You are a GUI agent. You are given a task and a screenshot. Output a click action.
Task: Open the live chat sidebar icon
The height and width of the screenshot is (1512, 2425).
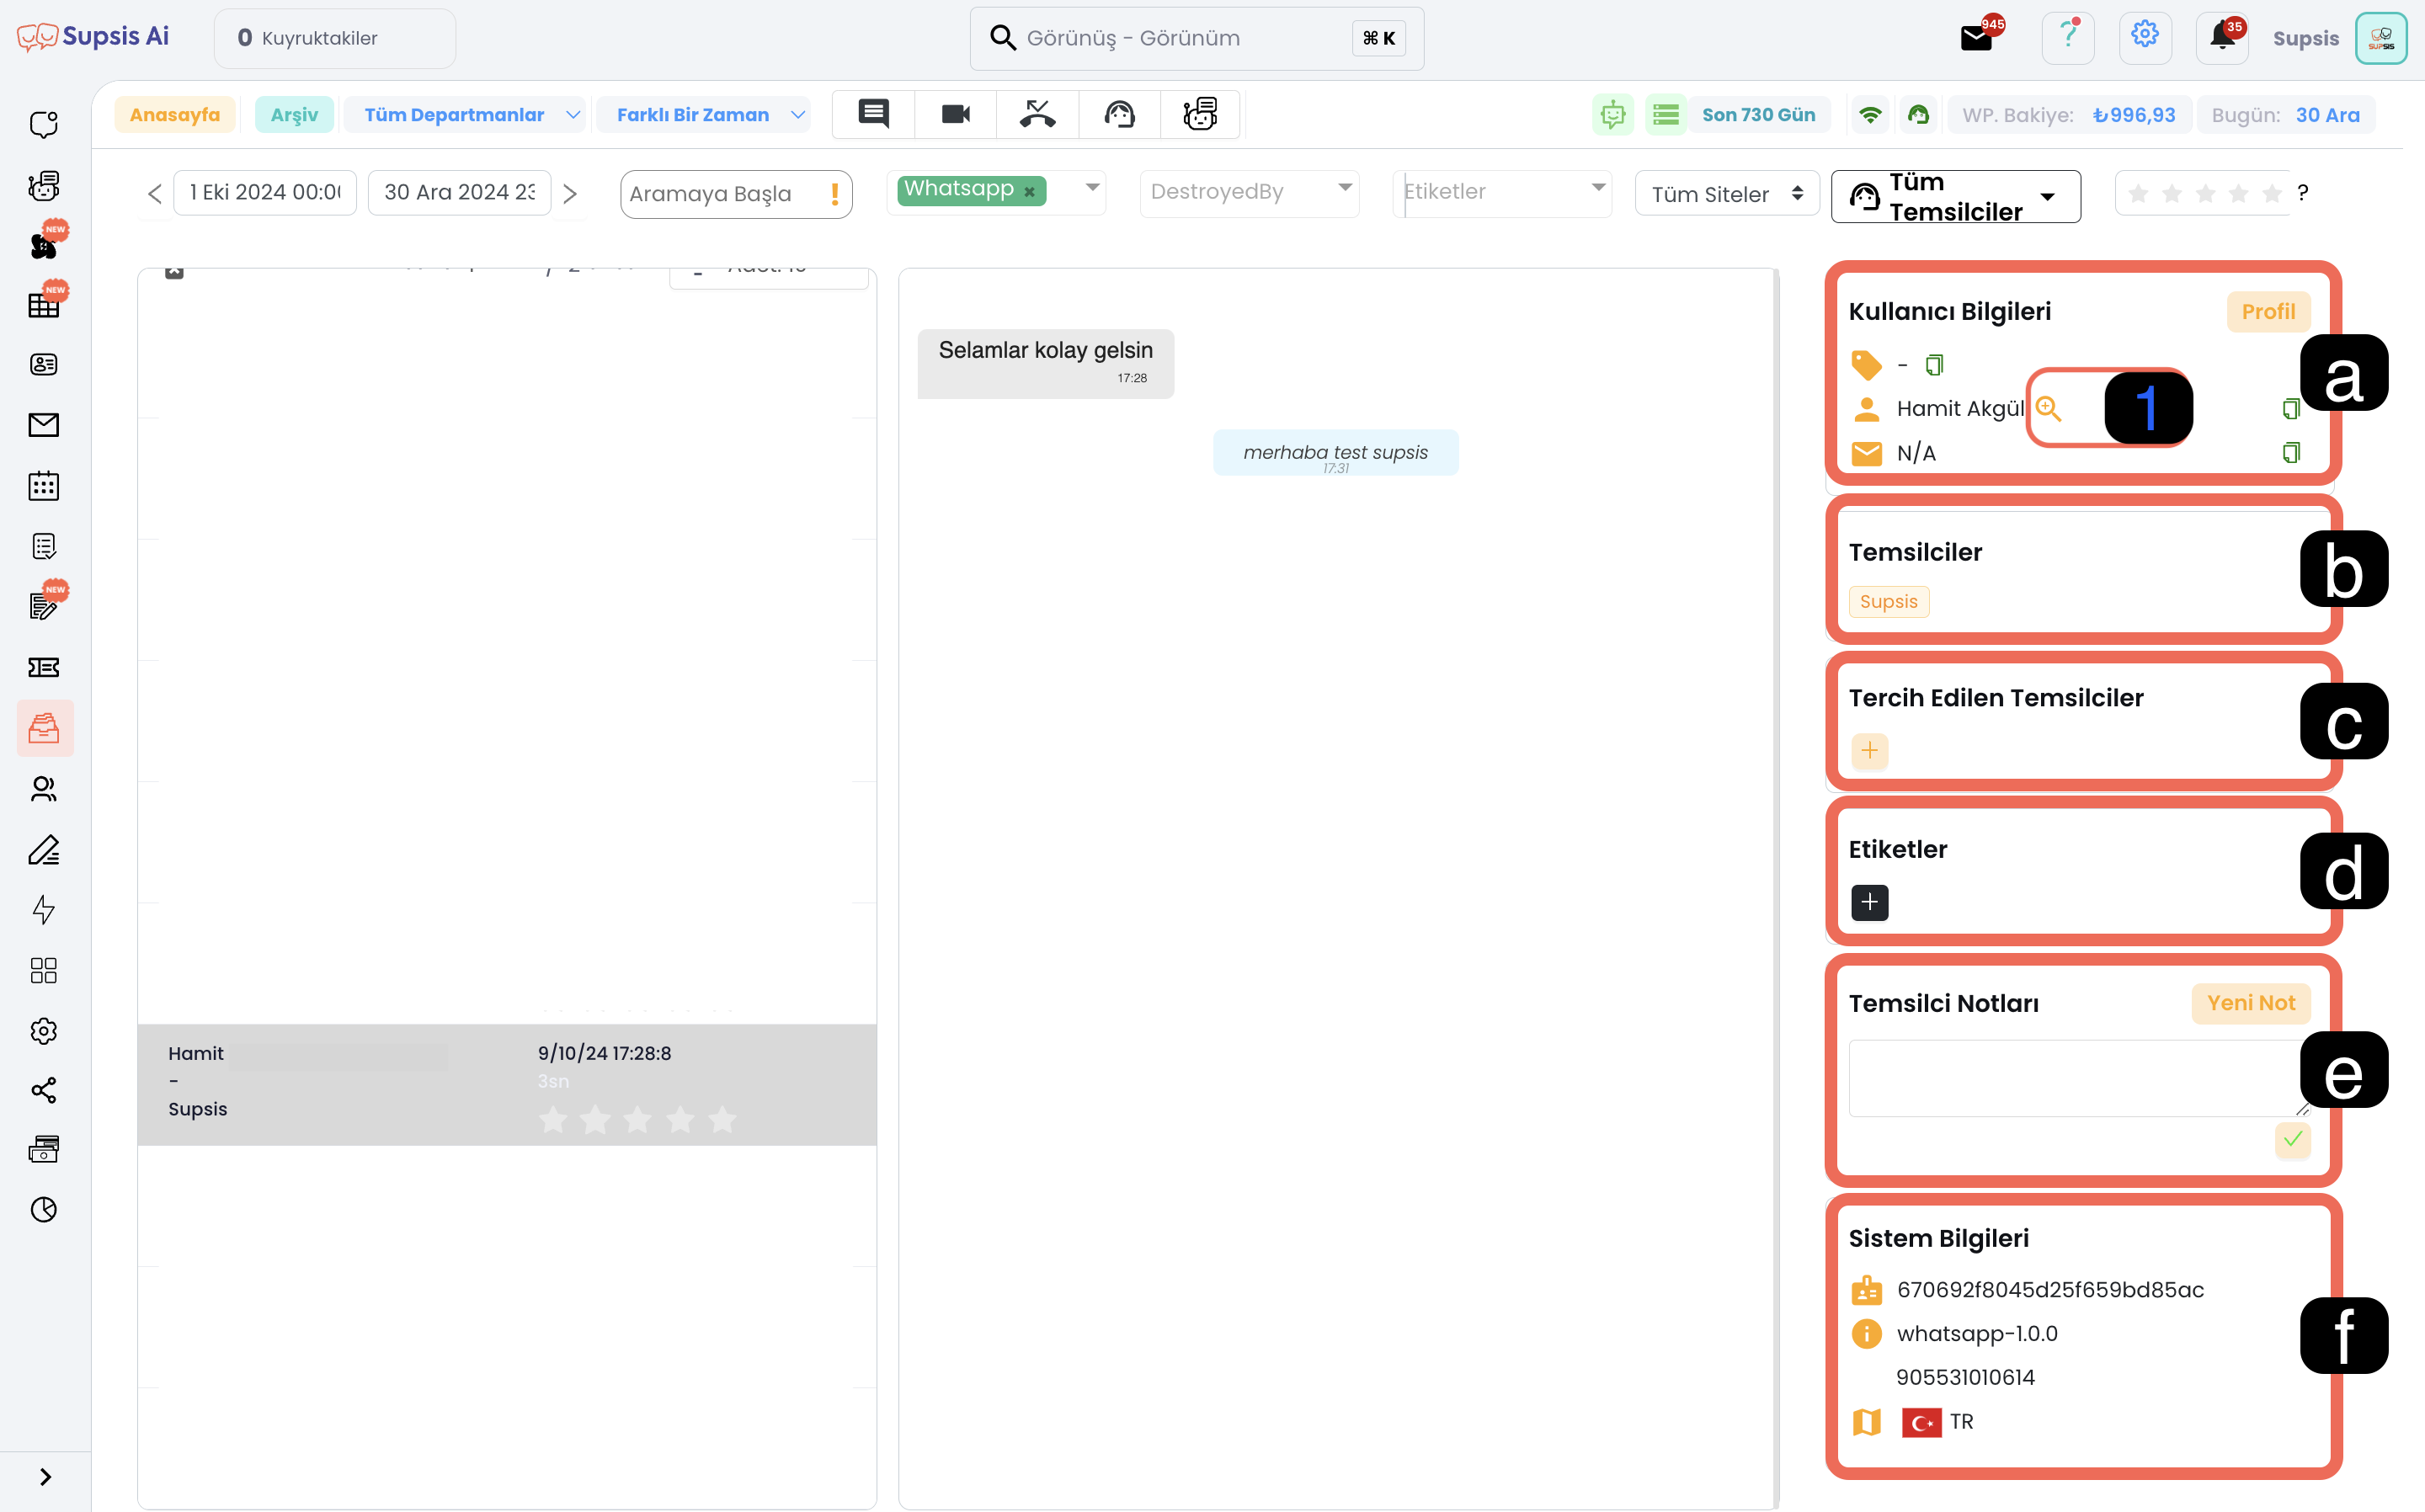[x=44, y=124]
